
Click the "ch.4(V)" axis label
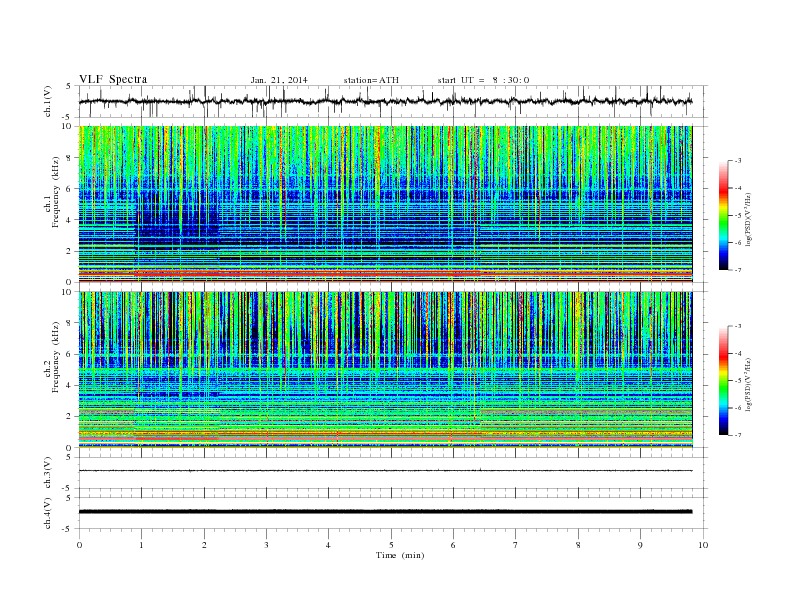point(48,514)
